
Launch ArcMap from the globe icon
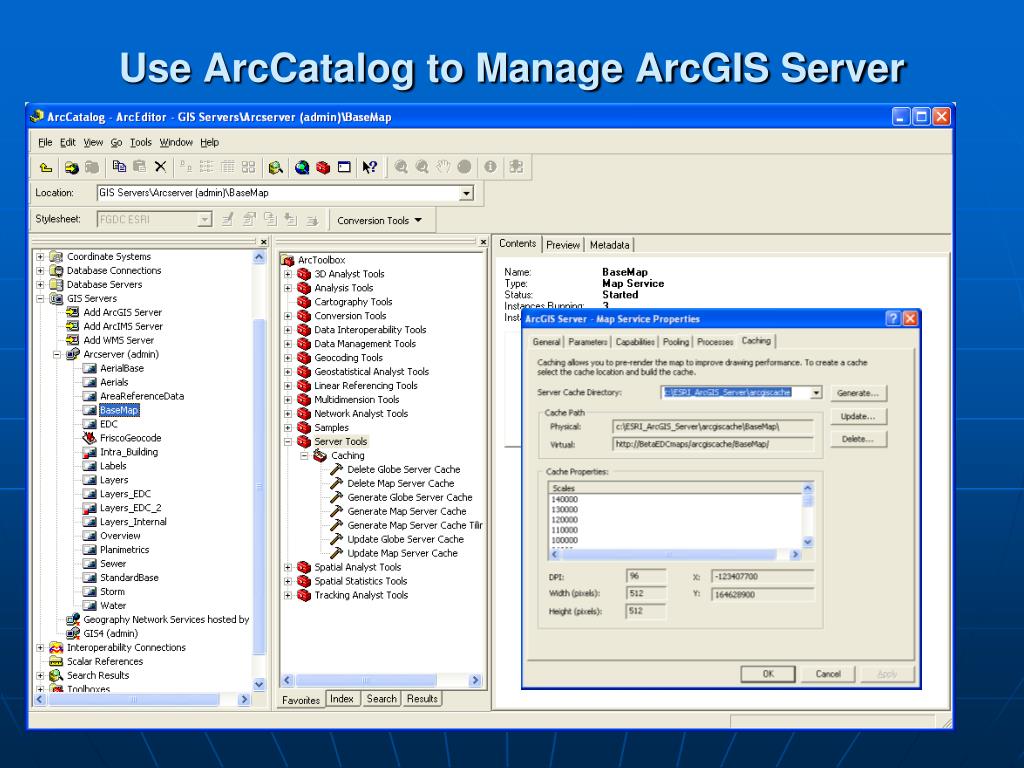(x=302, y=168)
